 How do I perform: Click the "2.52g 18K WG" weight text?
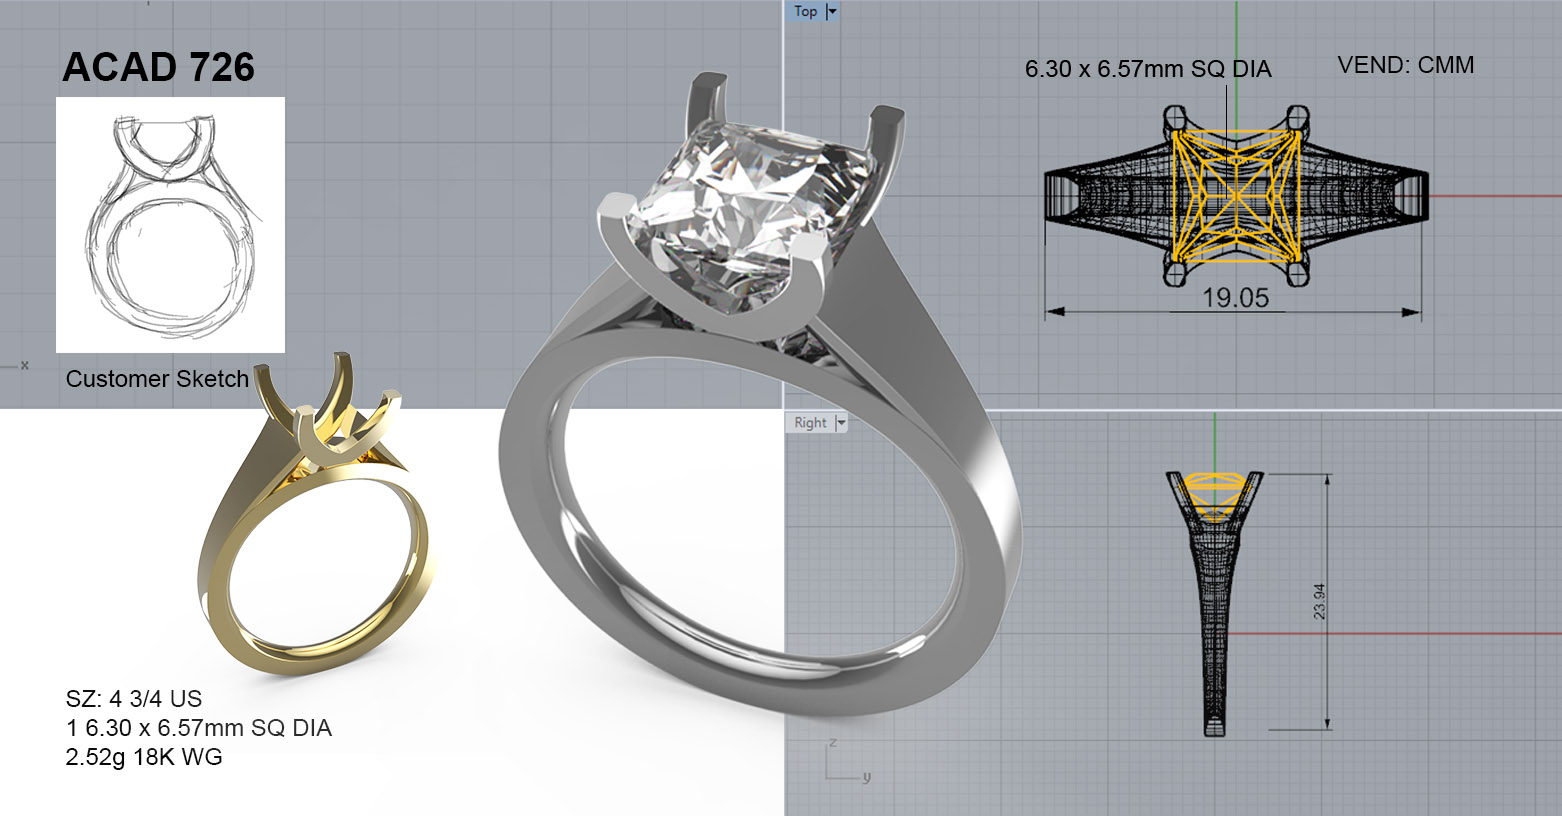click(144, 757)
